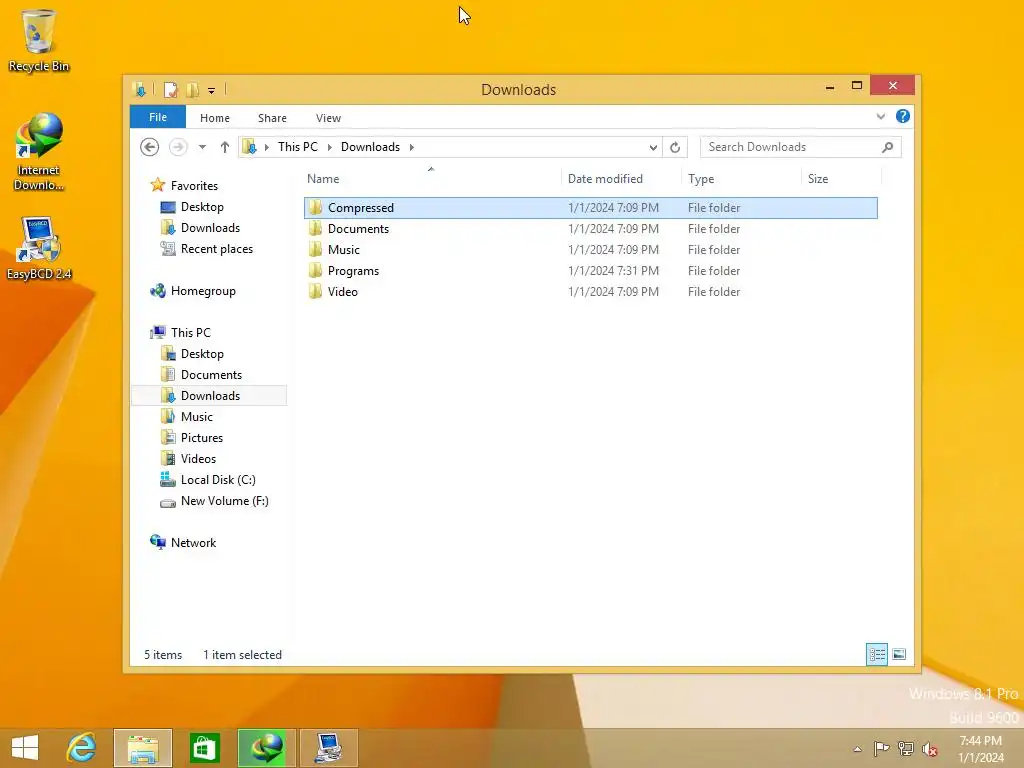Screen dimensions: 1024x768
Task: Select Downloads under This PC
Action: pos(209,396)
